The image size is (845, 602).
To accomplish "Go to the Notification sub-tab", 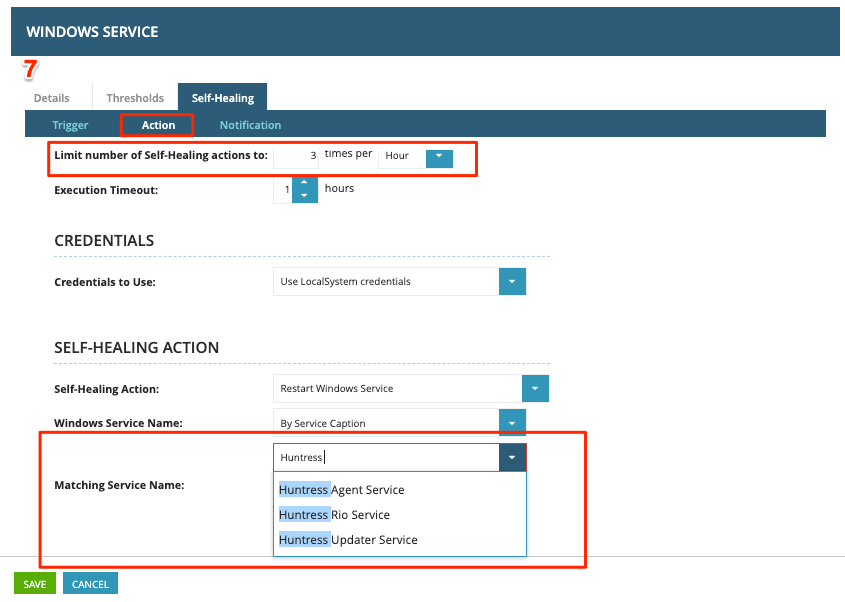I will click(x=250, y=125).
